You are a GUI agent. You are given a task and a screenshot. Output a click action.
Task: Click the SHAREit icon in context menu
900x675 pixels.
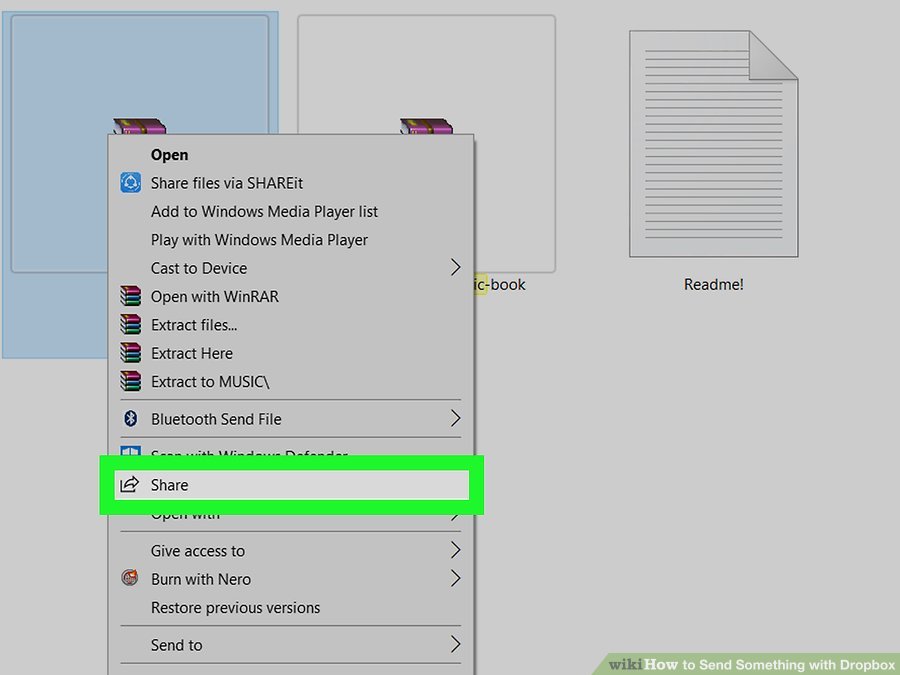click(131, 183)
